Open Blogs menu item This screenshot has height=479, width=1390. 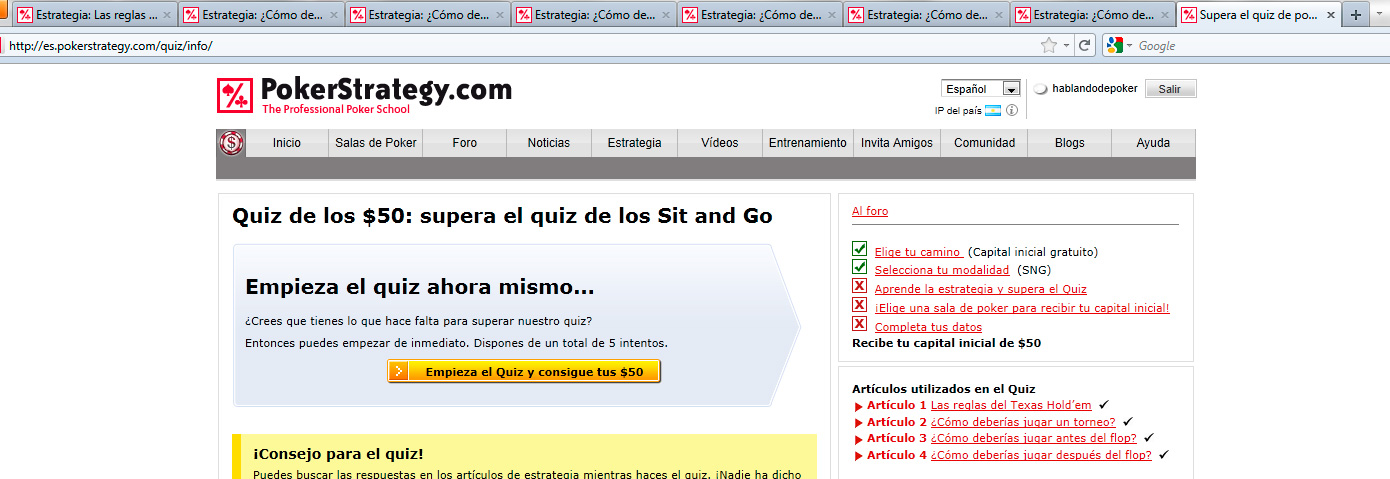click(1069, 143)
